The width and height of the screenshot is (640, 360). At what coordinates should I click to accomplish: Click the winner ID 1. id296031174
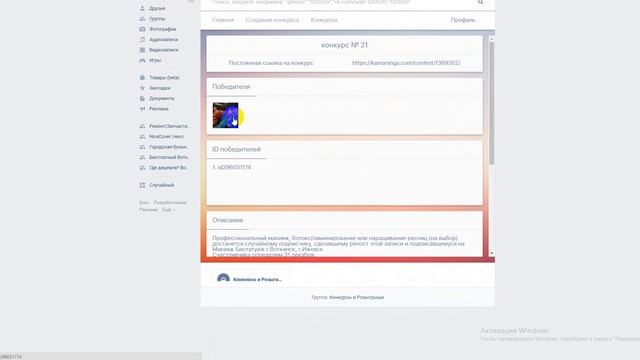[232, 167]
